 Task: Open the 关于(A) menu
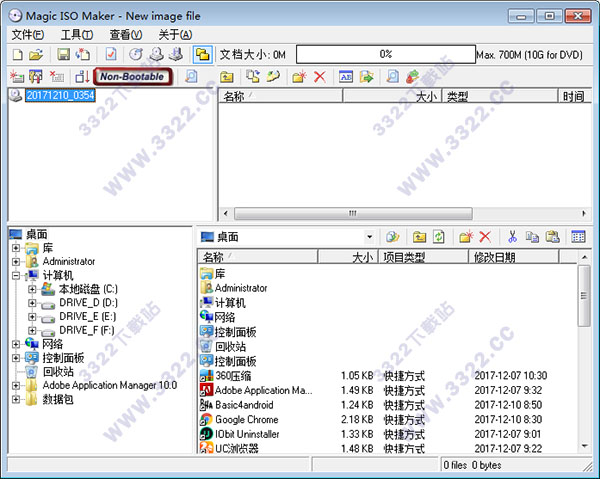175,35
